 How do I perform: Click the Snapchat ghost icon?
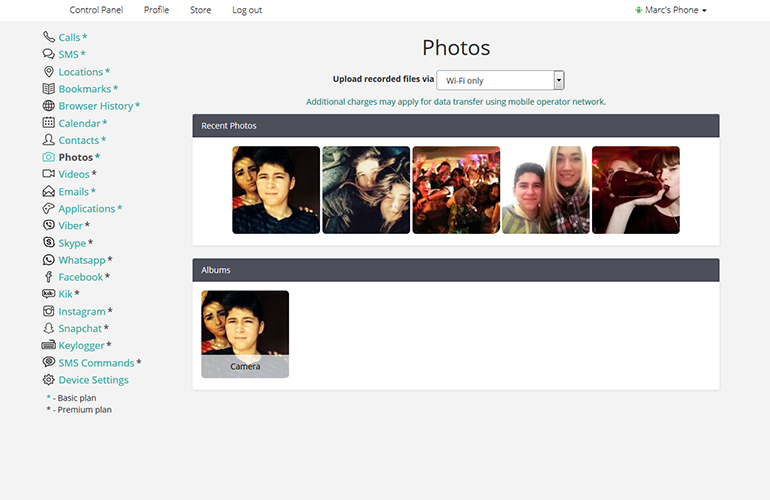coord(49,328)
